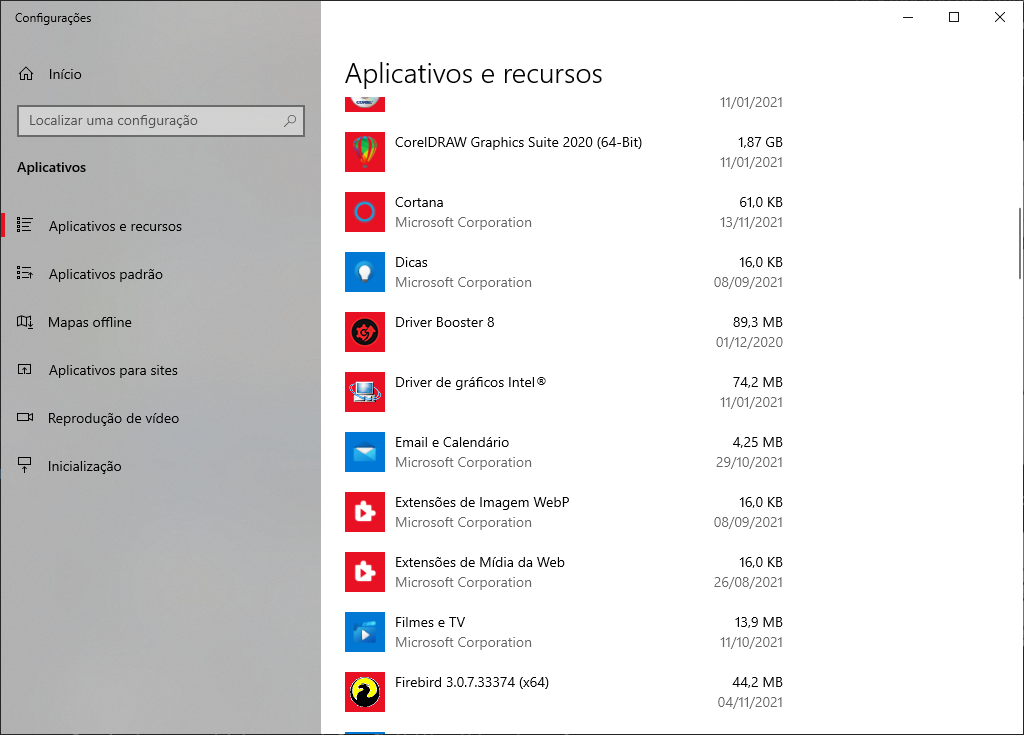Screen dimensions: 1024x735
Task: Click the search magnifier icon
Action: (x=290, y=120)
